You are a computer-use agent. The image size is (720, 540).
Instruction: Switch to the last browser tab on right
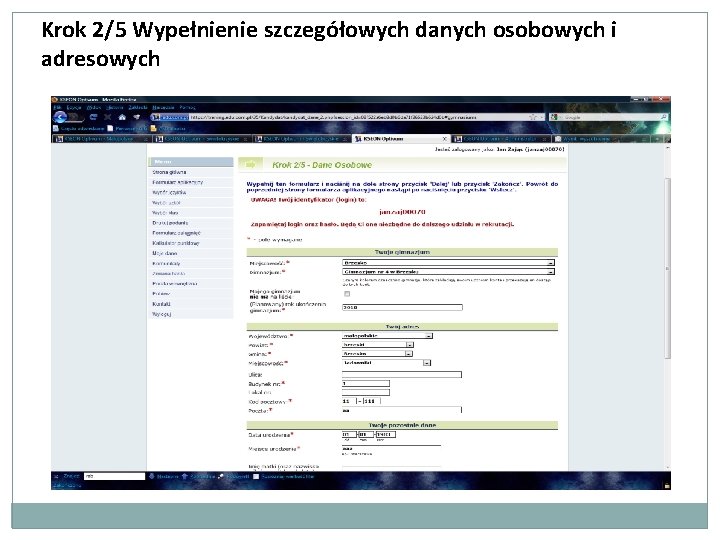pos(602,139)
